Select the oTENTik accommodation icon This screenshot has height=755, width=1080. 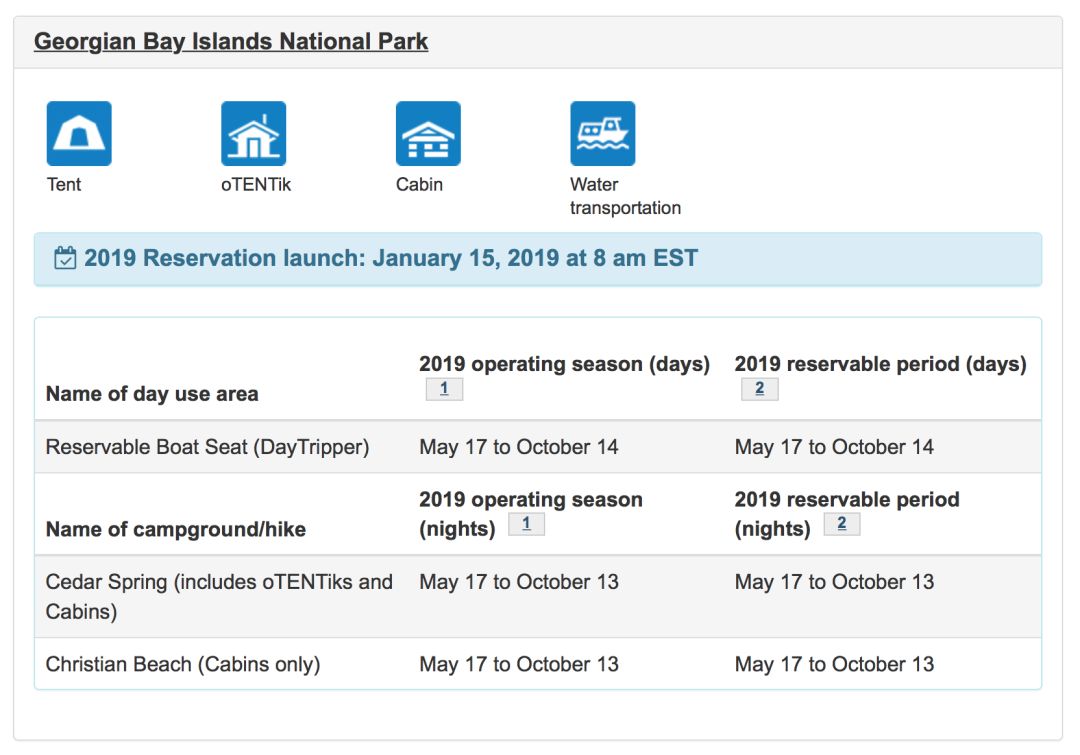click(x=253, y=134)
